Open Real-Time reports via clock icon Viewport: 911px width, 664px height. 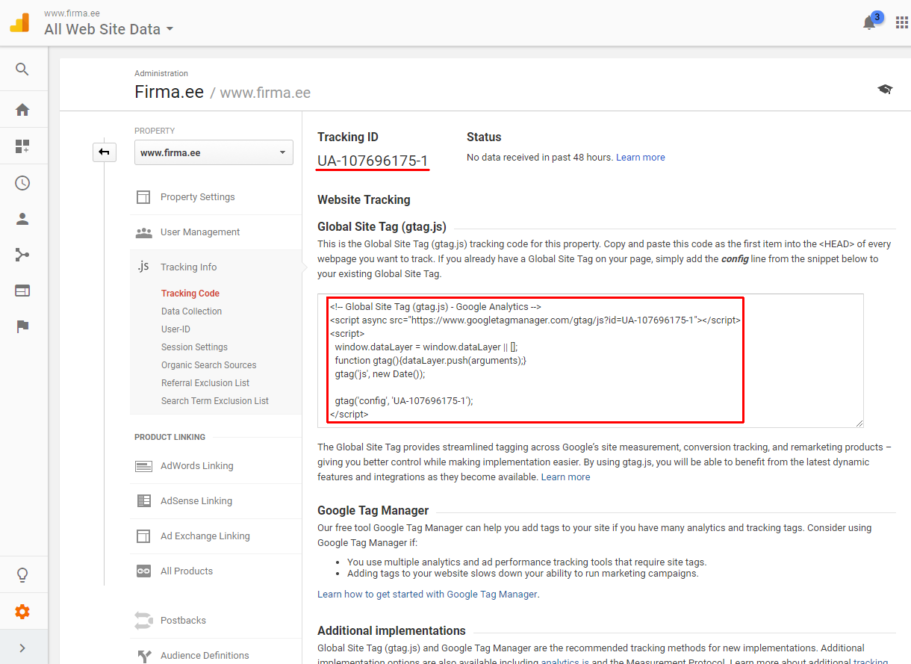click(24, 182)
